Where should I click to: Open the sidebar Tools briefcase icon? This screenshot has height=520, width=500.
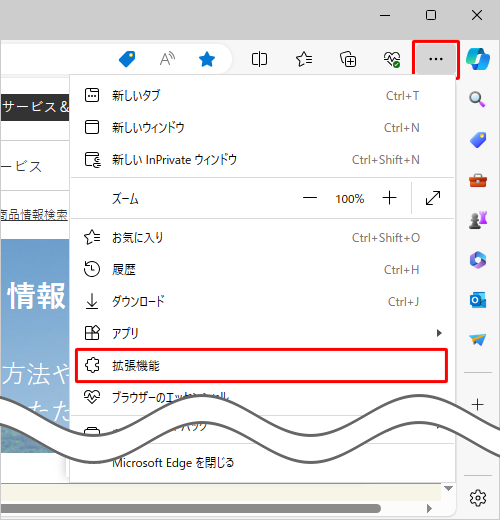478,180
